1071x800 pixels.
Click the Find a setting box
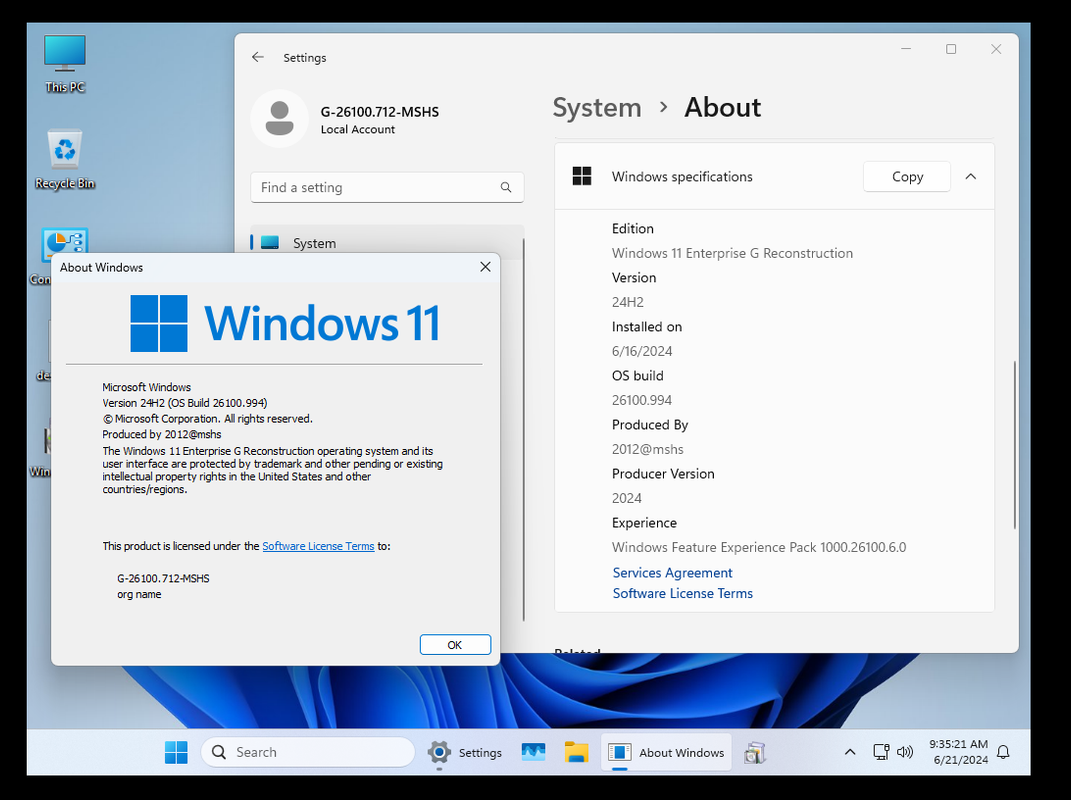[x=387, y=187]
